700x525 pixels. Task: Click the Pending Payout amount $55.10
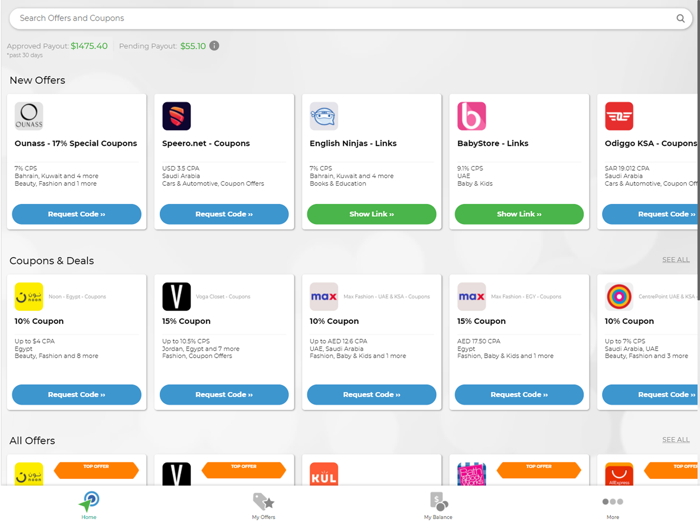[x=193, y=46]
